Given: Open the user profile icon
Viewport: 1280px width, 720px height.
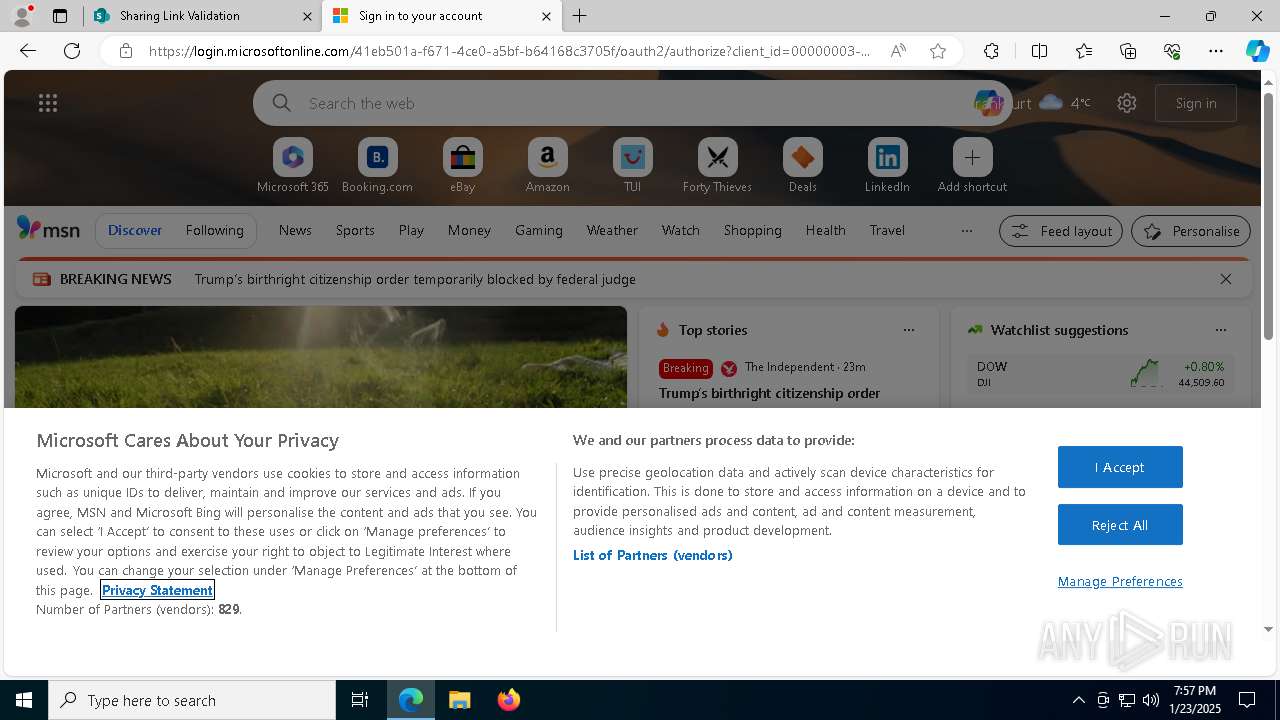Looking at the screenshot, I should click(21, 16).
